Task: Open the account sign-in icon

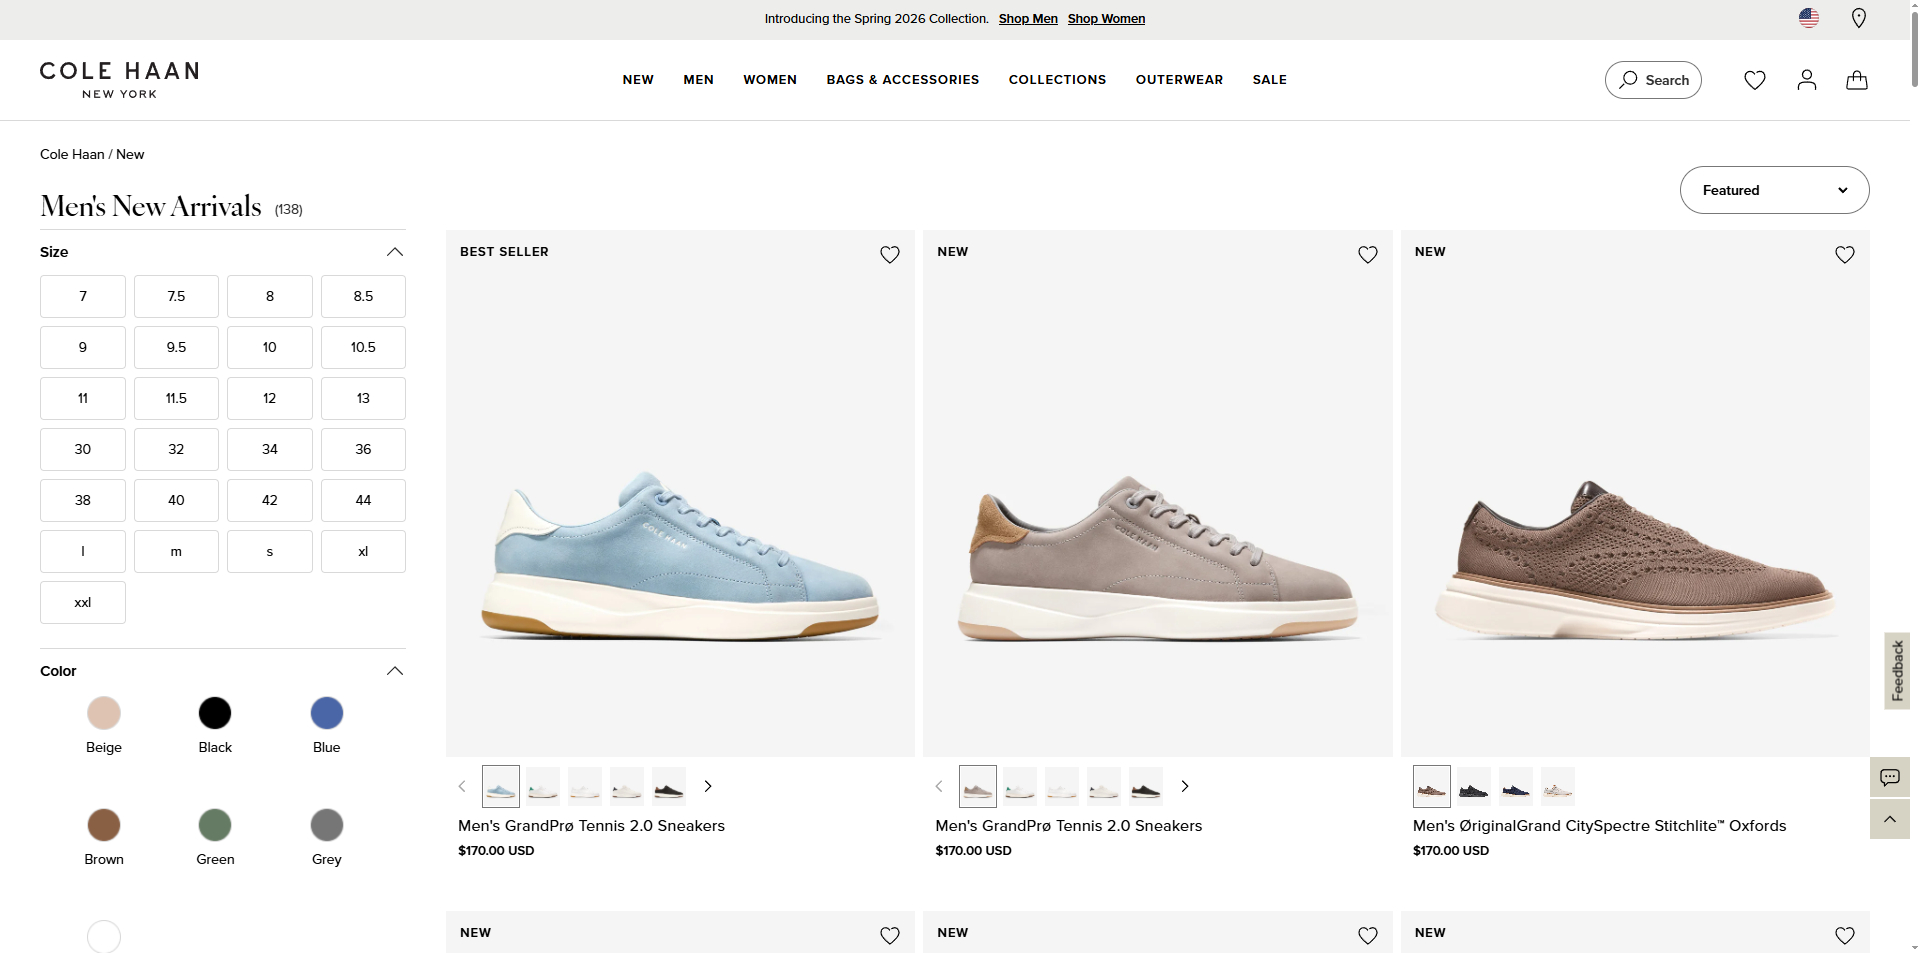Action: (1806, 80)
